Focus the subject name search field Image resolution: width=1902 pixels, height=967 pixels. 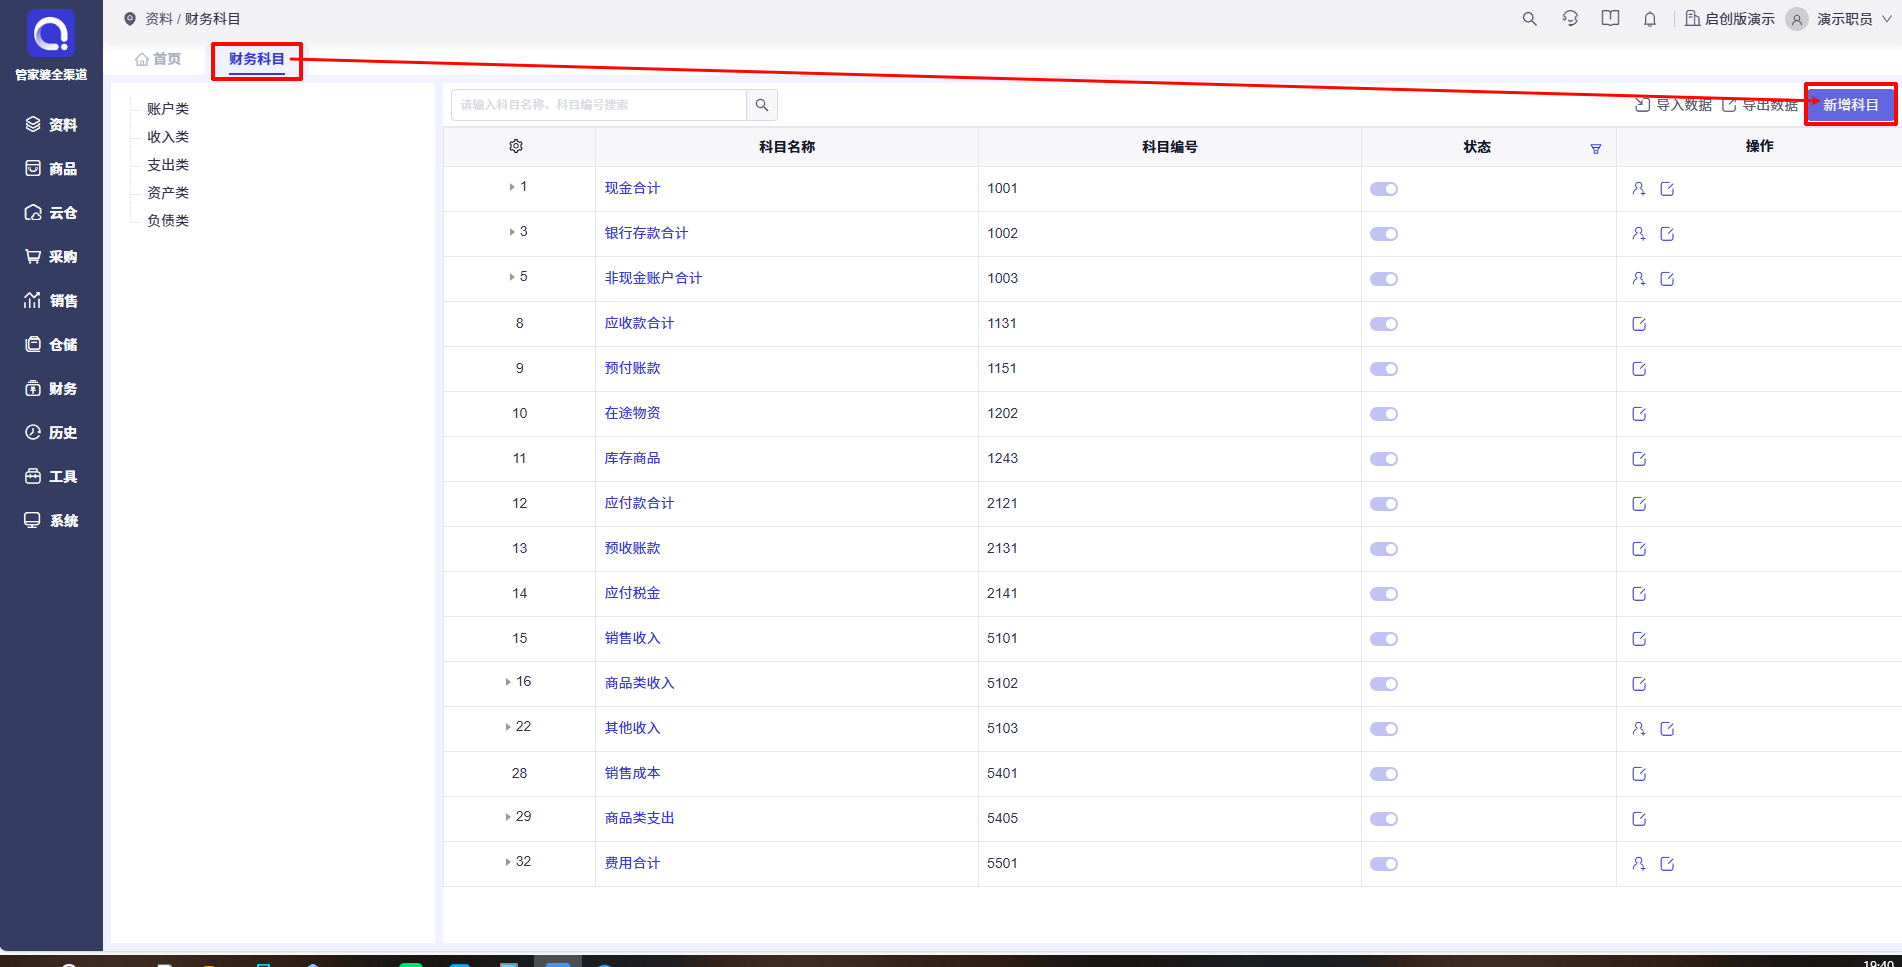point(599,105)
